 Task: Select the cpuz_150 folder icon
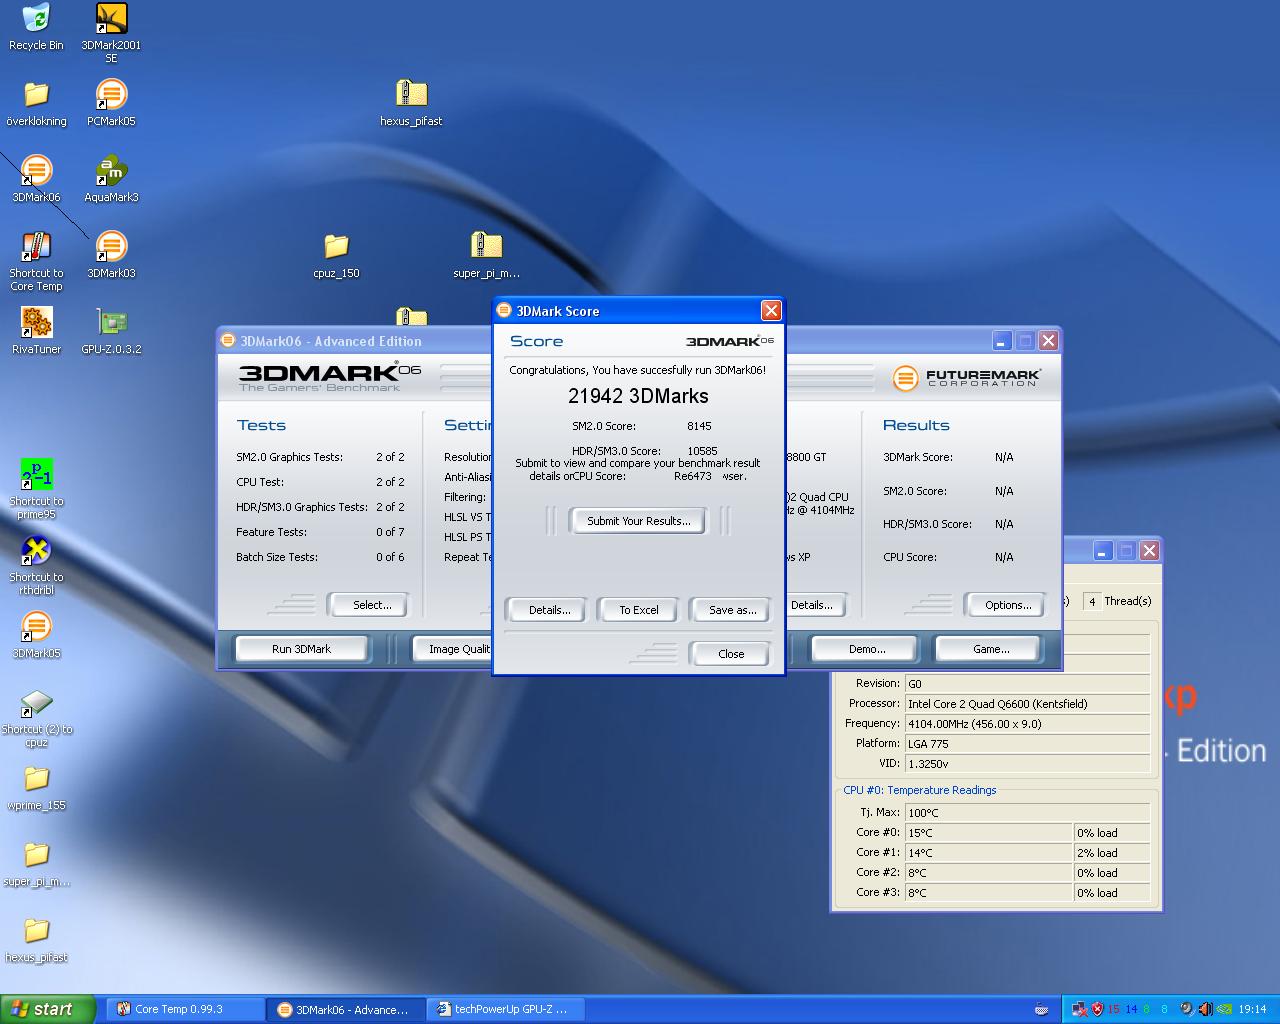[x=336, y=256]
